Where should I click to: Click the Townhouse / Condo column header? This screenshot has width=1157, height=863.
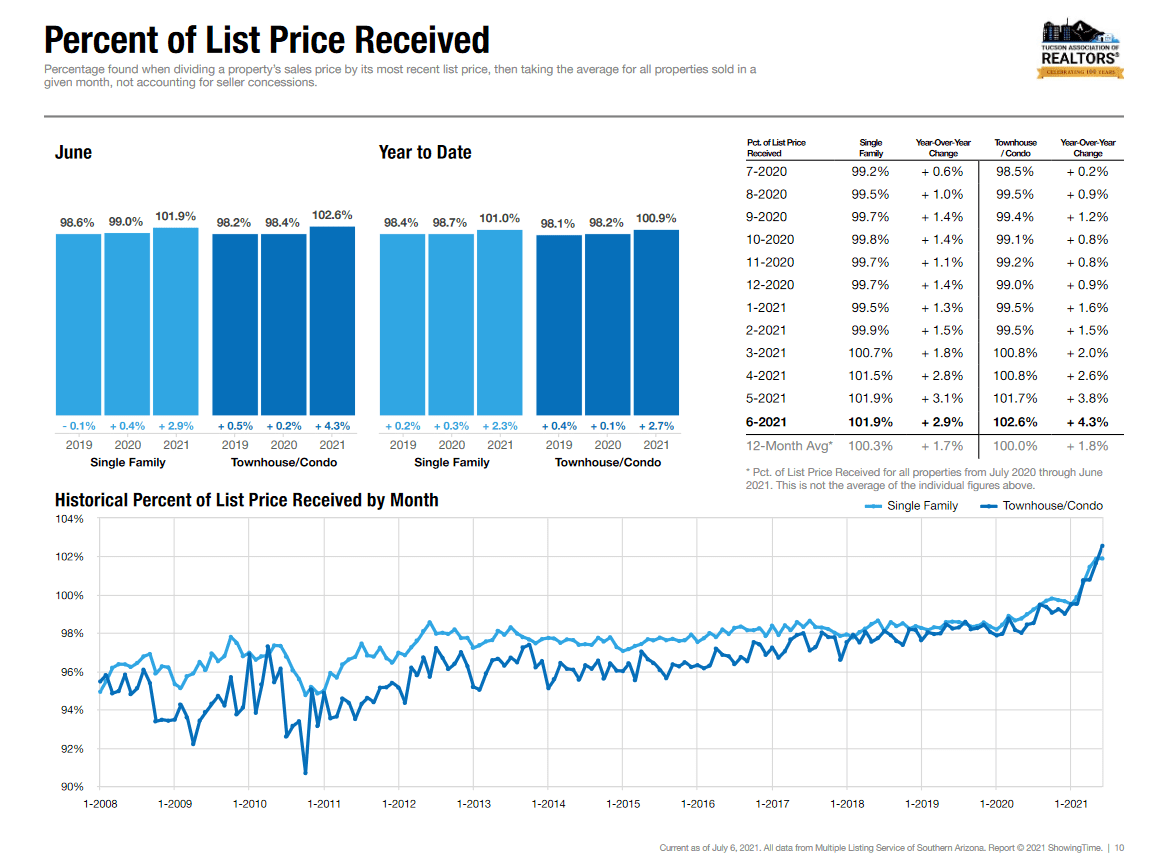pyautogui.click(x=1015, y=148)
